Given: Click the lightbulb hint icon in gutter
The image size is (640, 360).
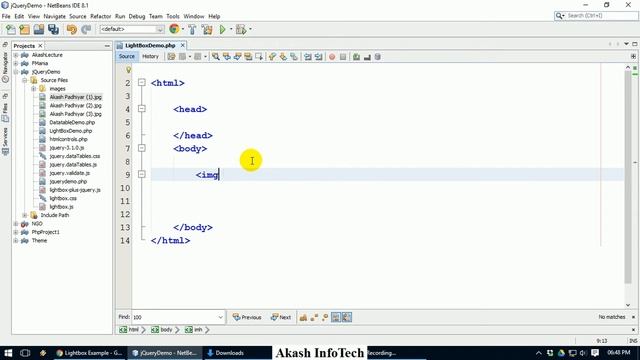Looking at the screenshot, I should click(129, 70).
